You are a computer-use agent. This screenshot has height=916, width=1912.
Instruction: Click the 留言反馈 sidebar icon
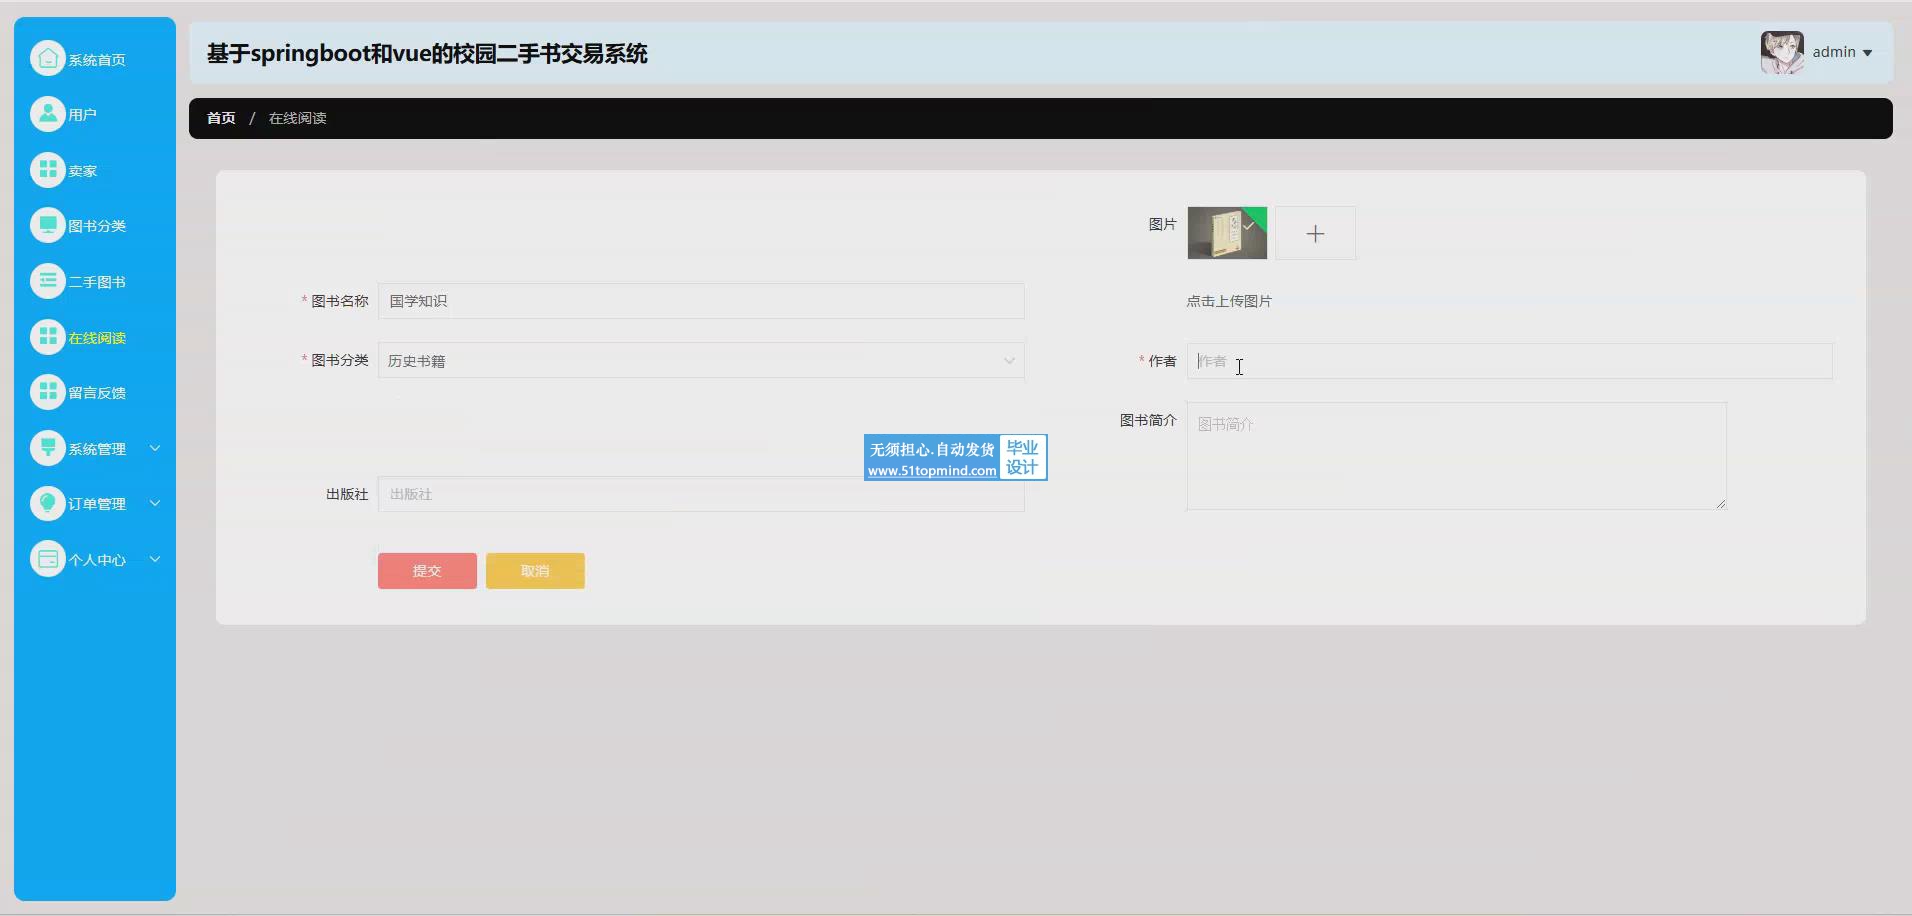click(x=47, y=392)
